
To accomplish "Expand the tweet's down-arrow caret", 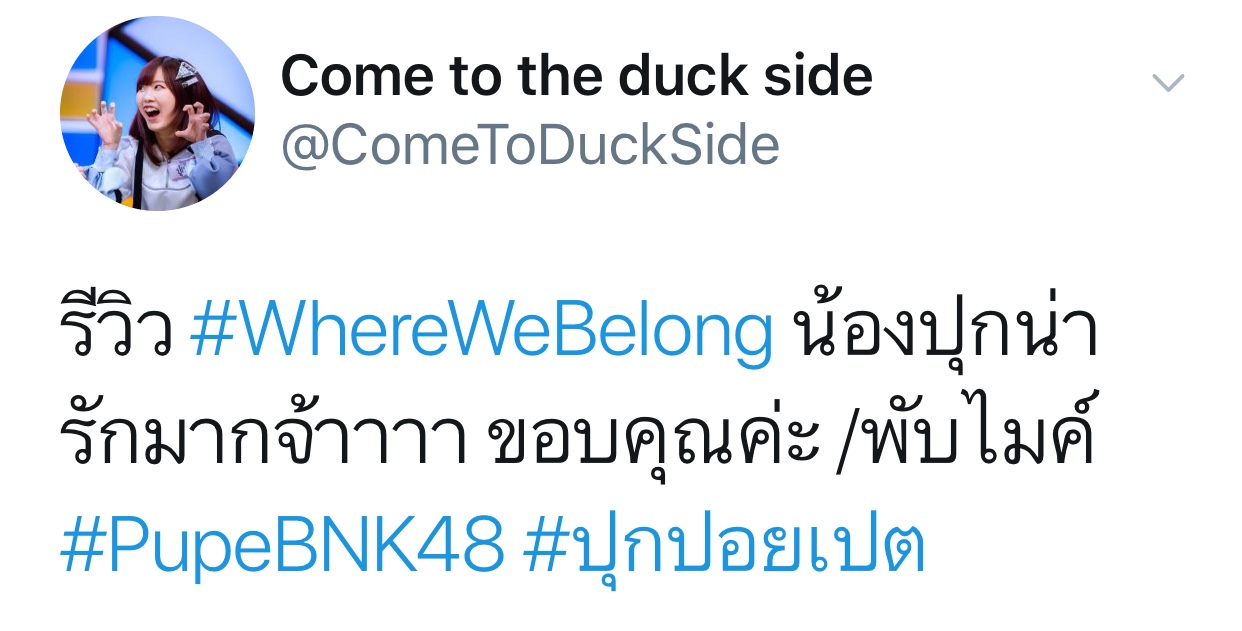I will [x=1168, y=83].
